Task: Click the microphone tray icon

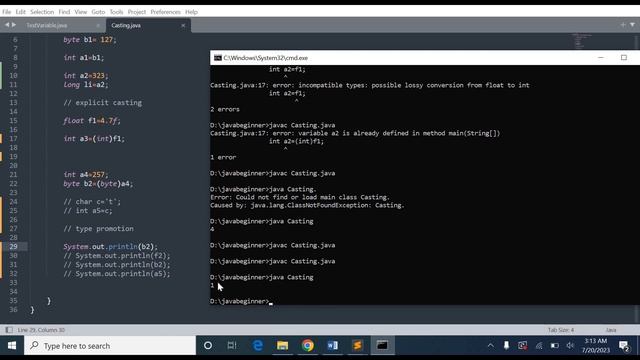Action: point(506,346)
